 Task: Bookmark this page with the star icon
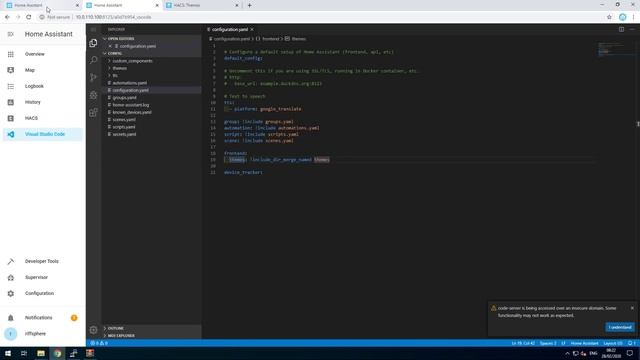click(x=609, y=17)
